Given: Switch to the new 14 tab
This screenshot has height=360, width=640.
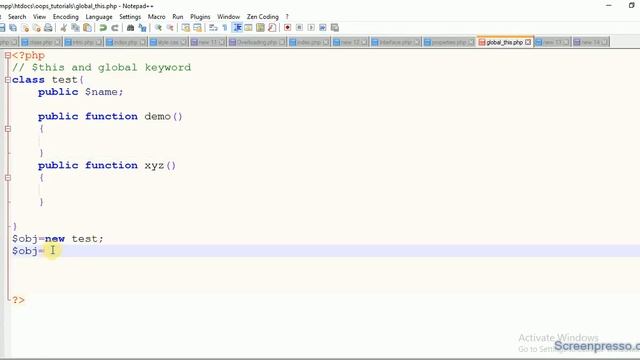Looking at the screenshot, I should 591,42.
